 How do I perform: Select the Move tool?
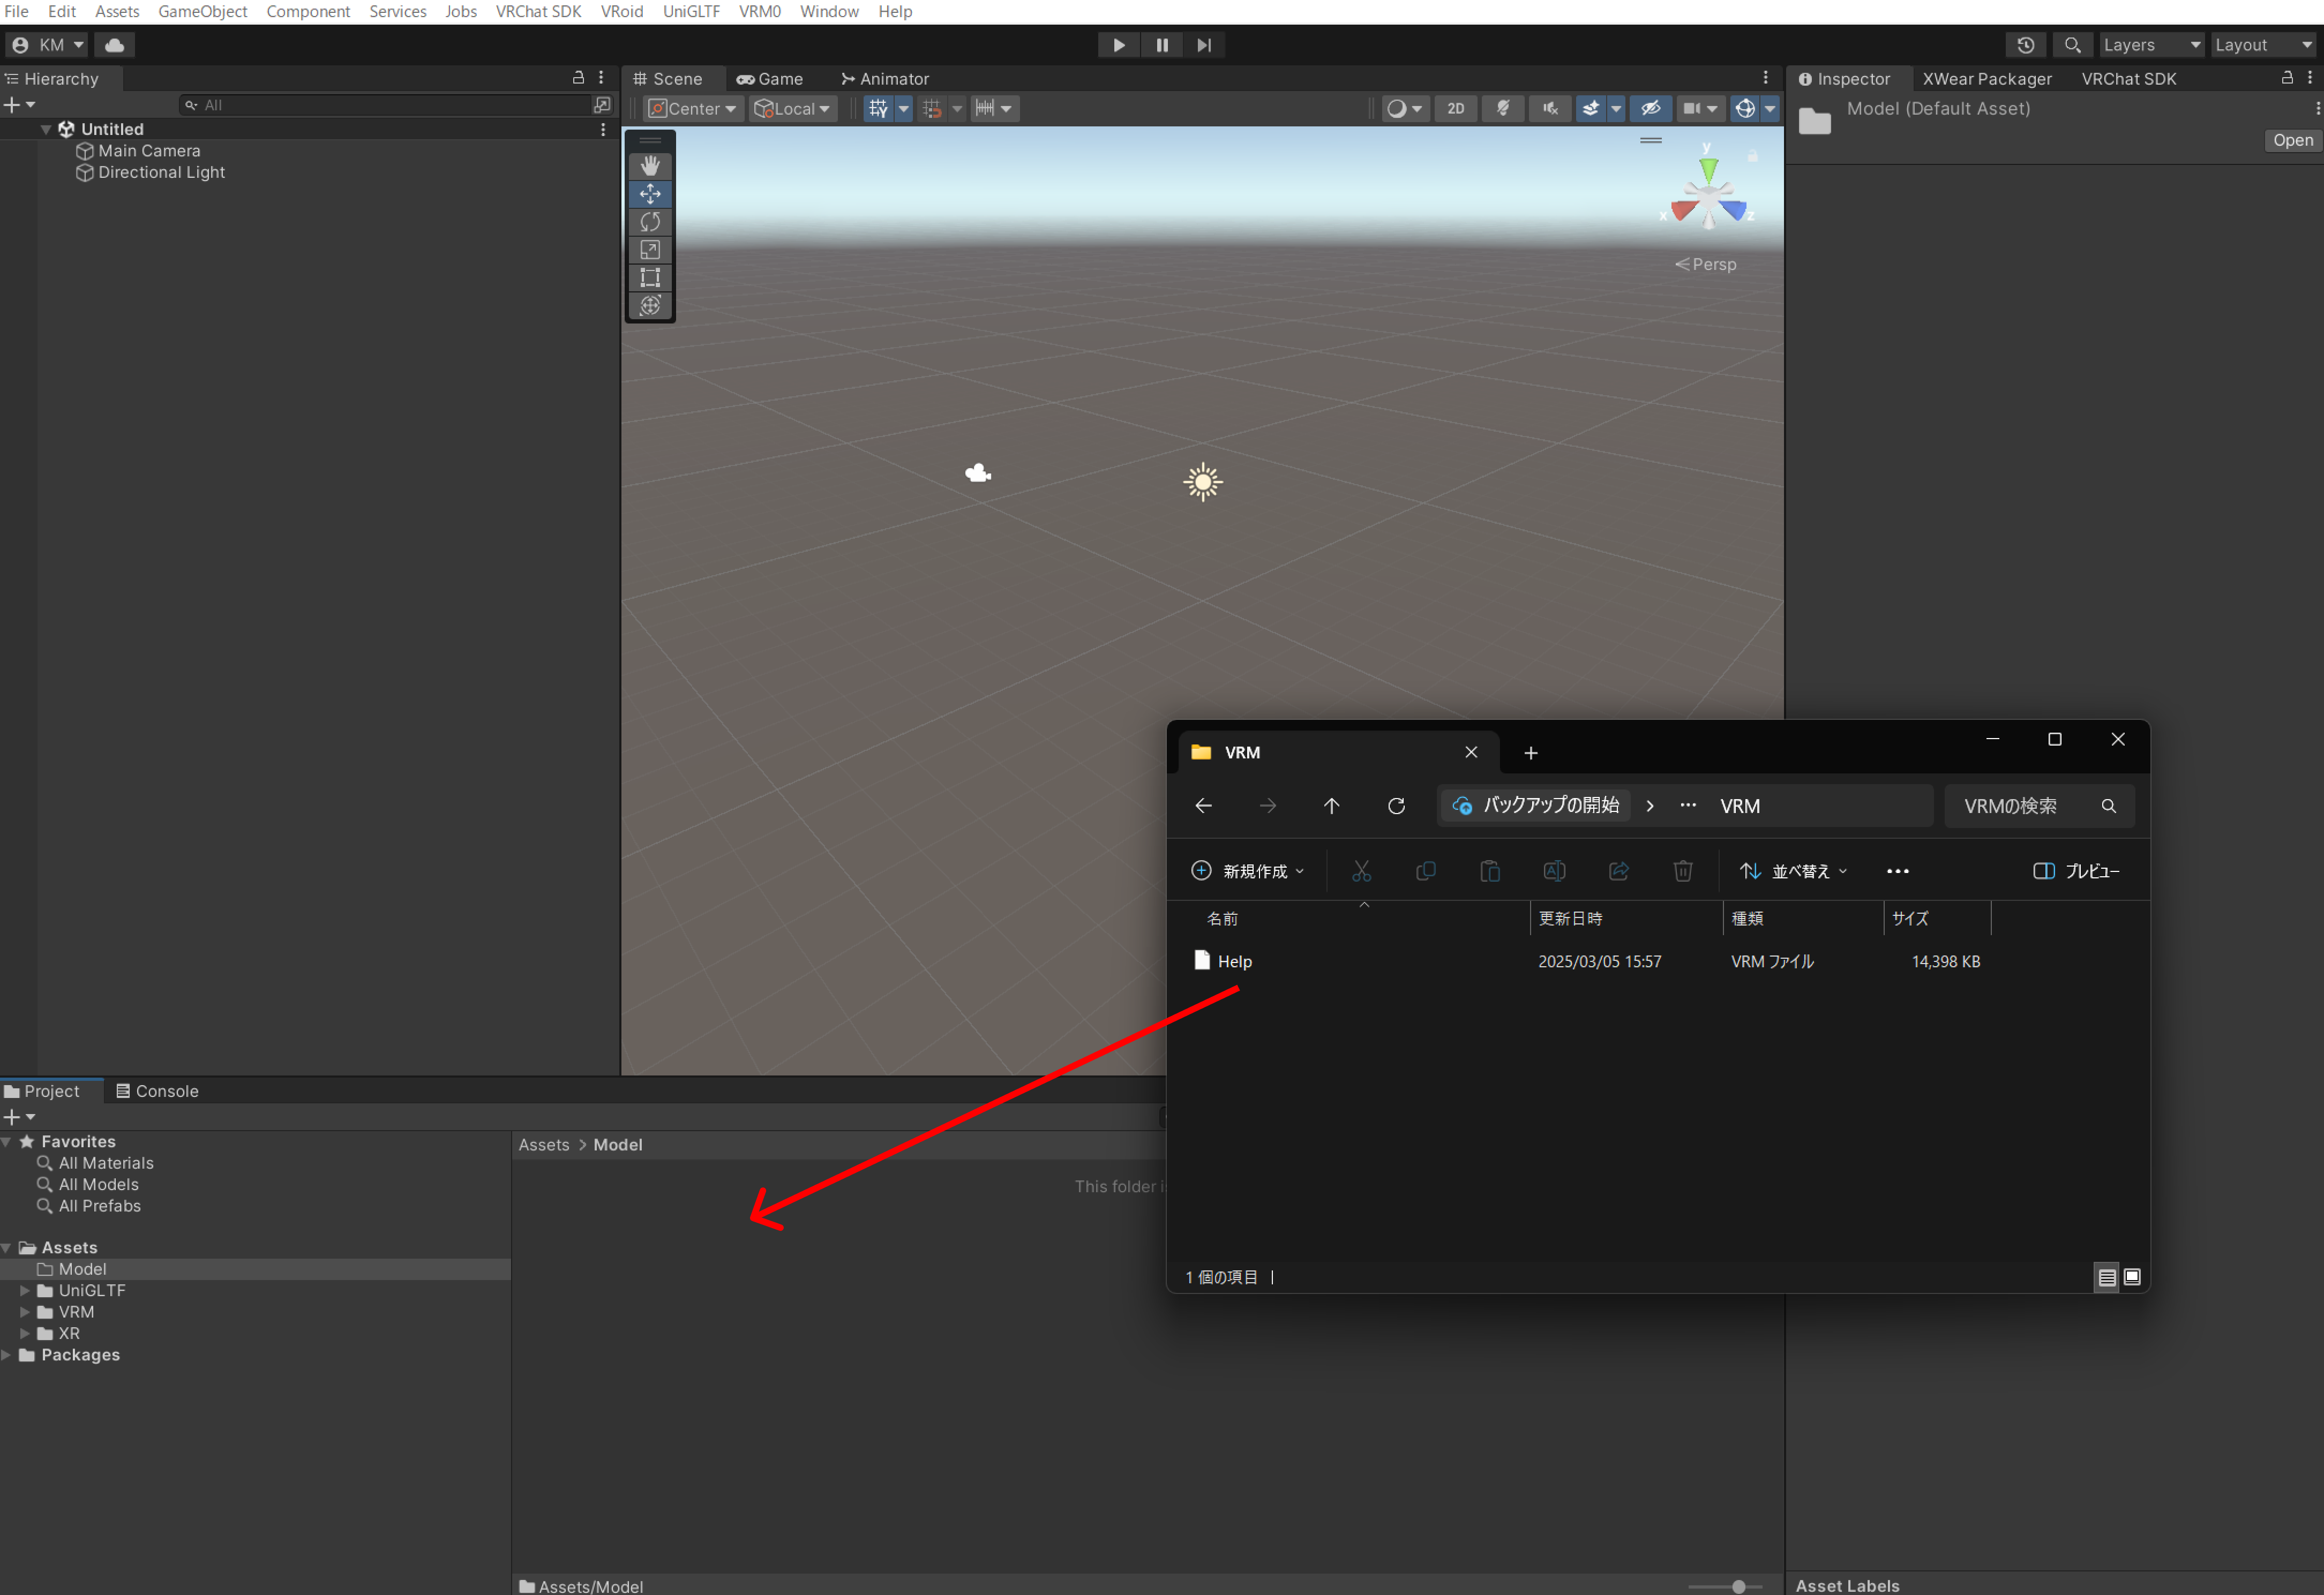pyautogui.click(x=650, y=193)
